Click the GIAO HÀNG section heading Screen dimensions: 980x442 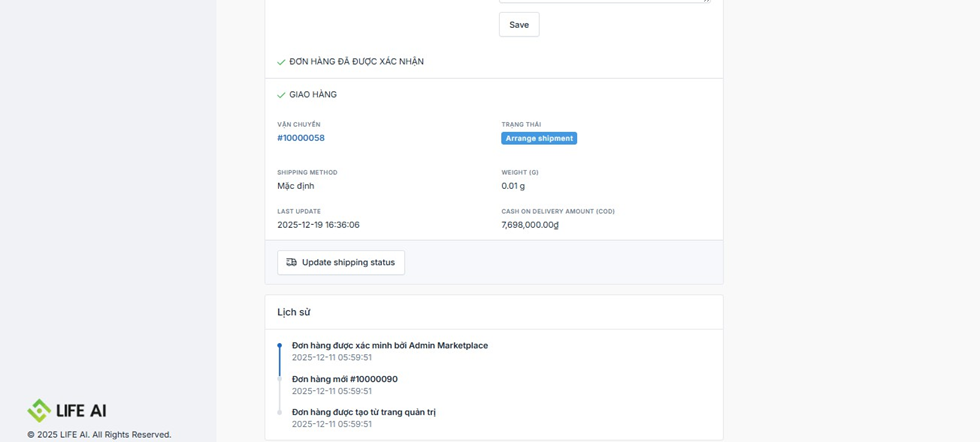(313, 95)
